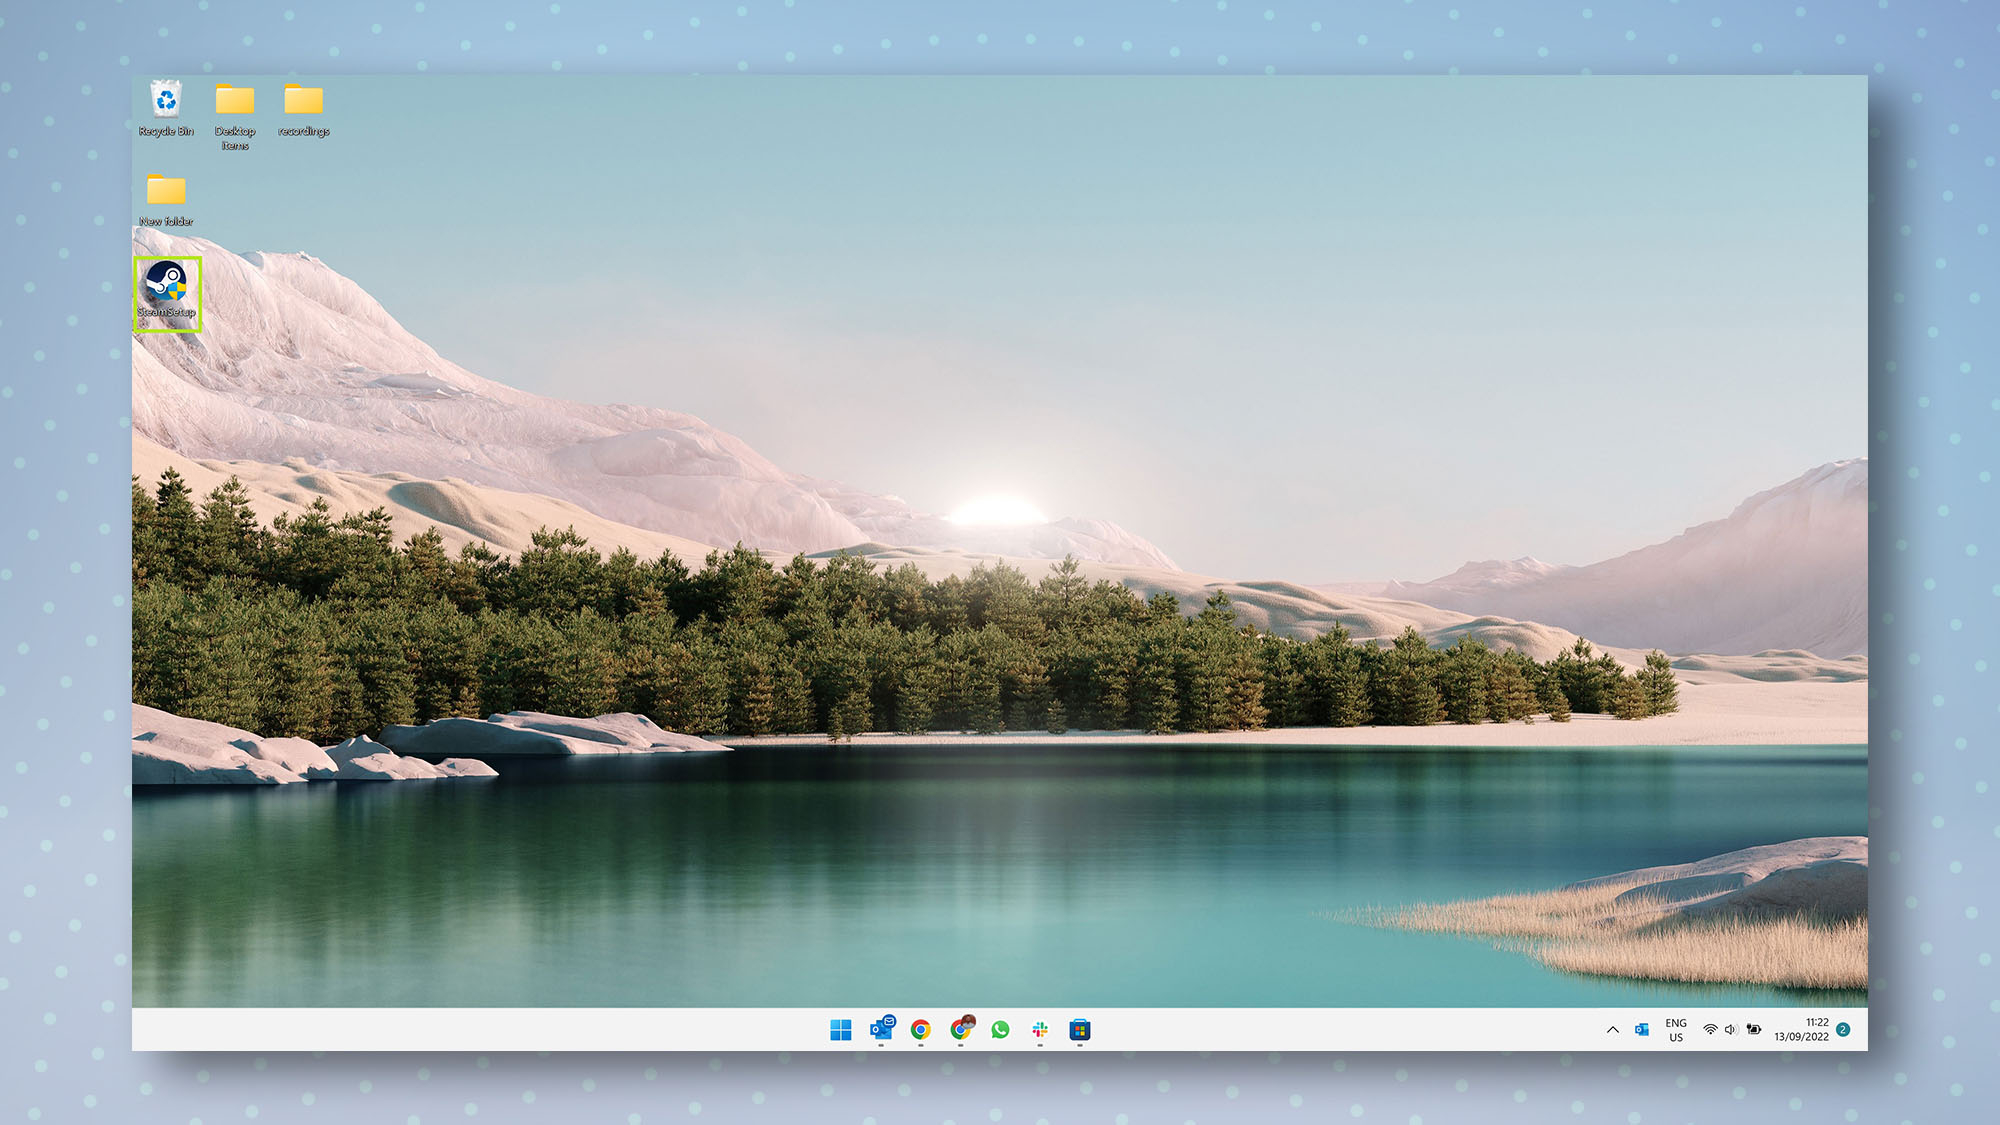Open Outlook from the taskbar
This screenshot has height=1125, width=2000.
click(x=882, y=1029)
